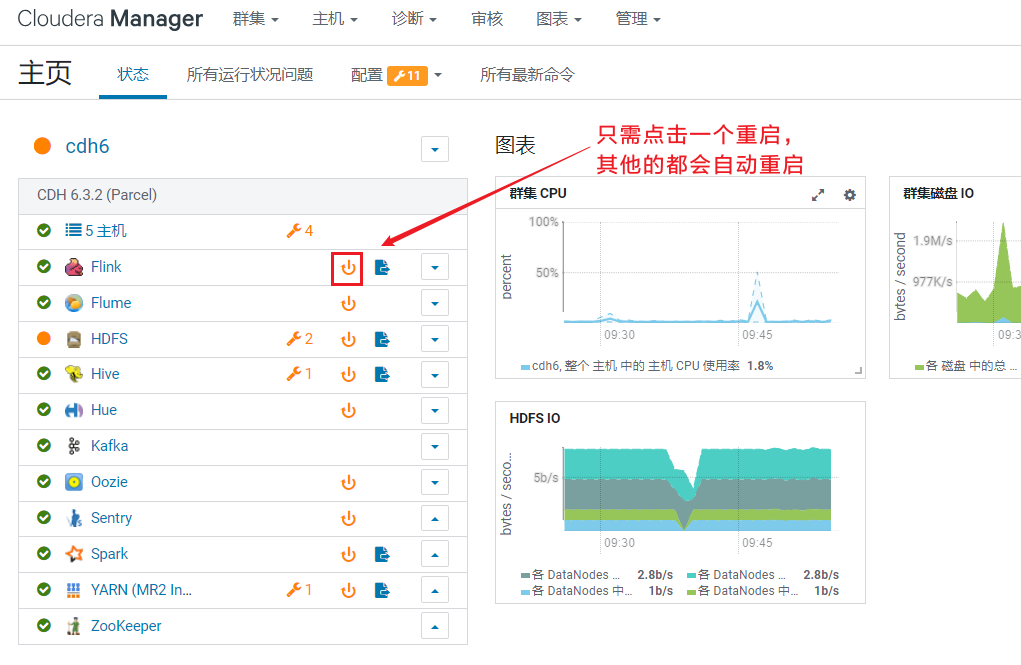Open the 群集 menu in the top bar
Screen dimensions: 1021x665
point(255,19)
